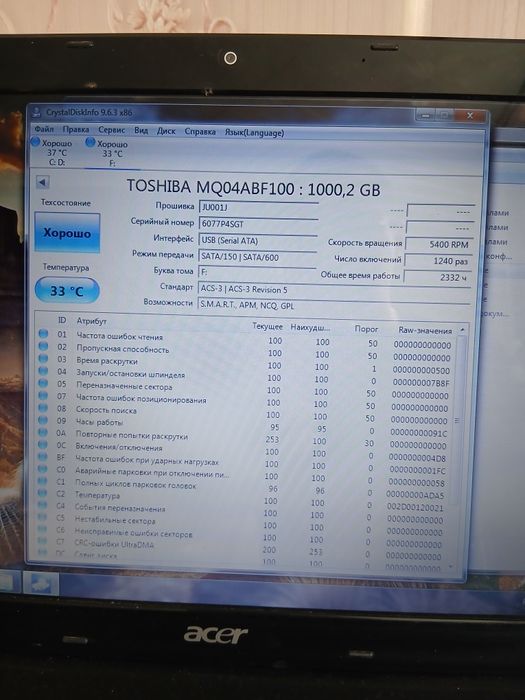Click status icon of attribute 03
Viewport: 525px width, 700px height.
[43, 358]
